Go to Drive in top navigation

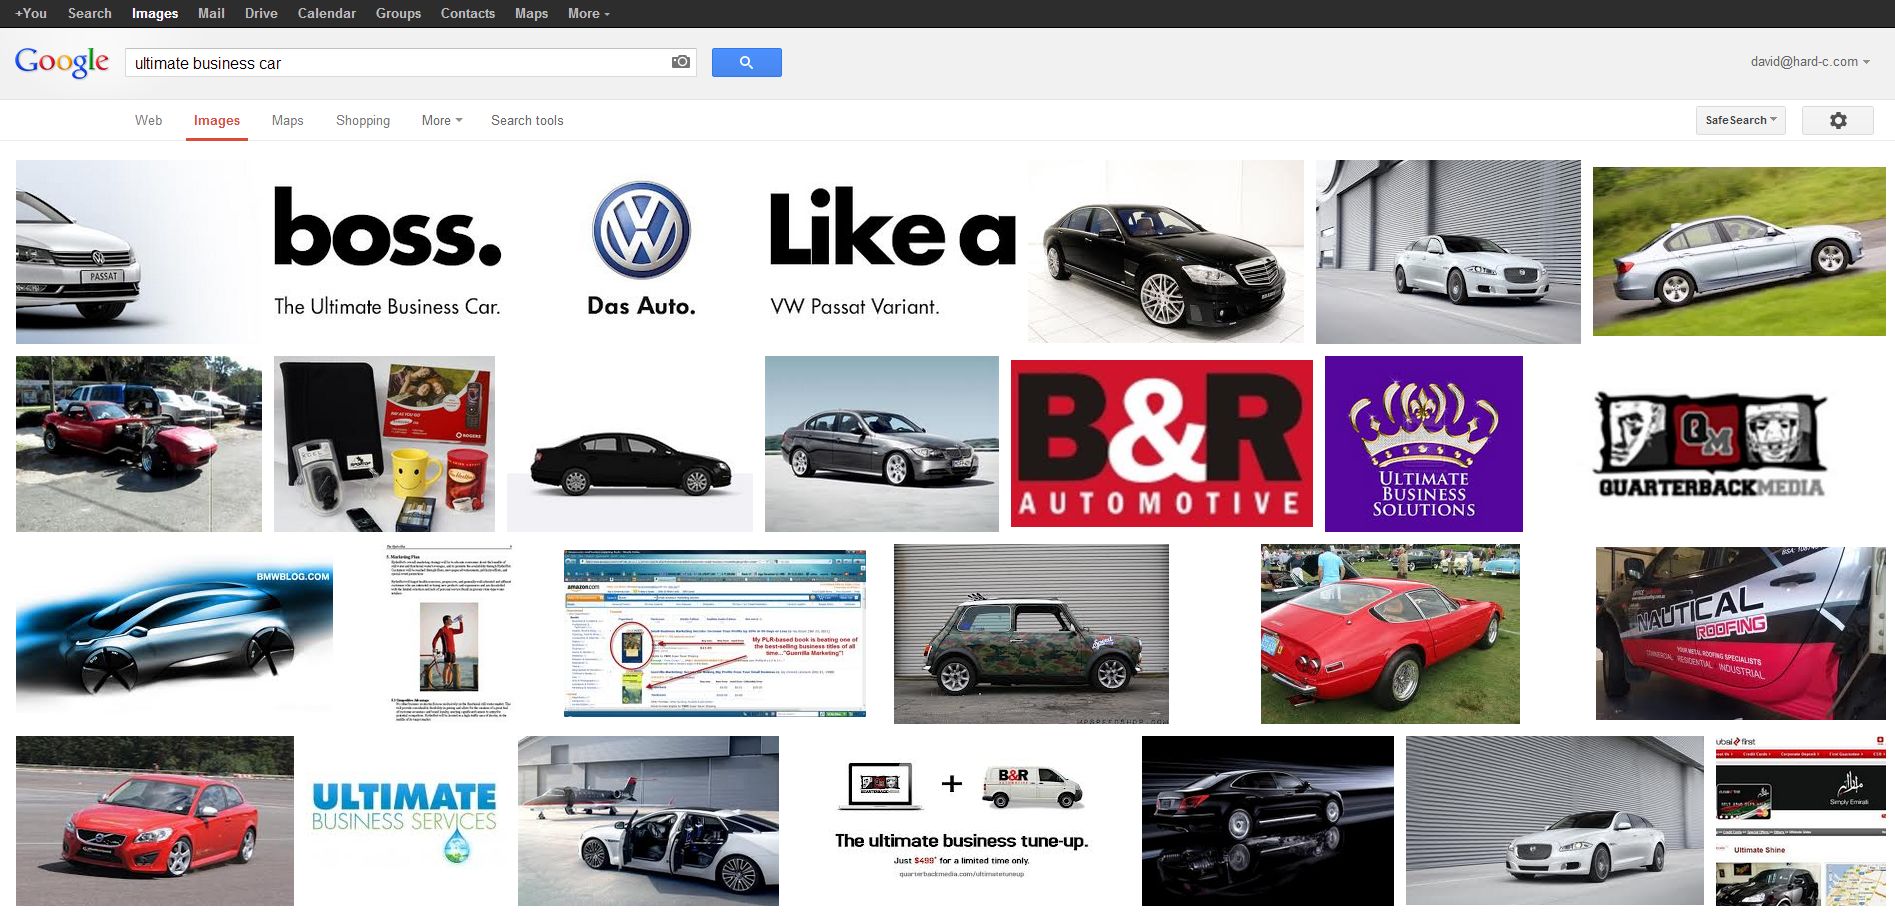click(261, 13)
